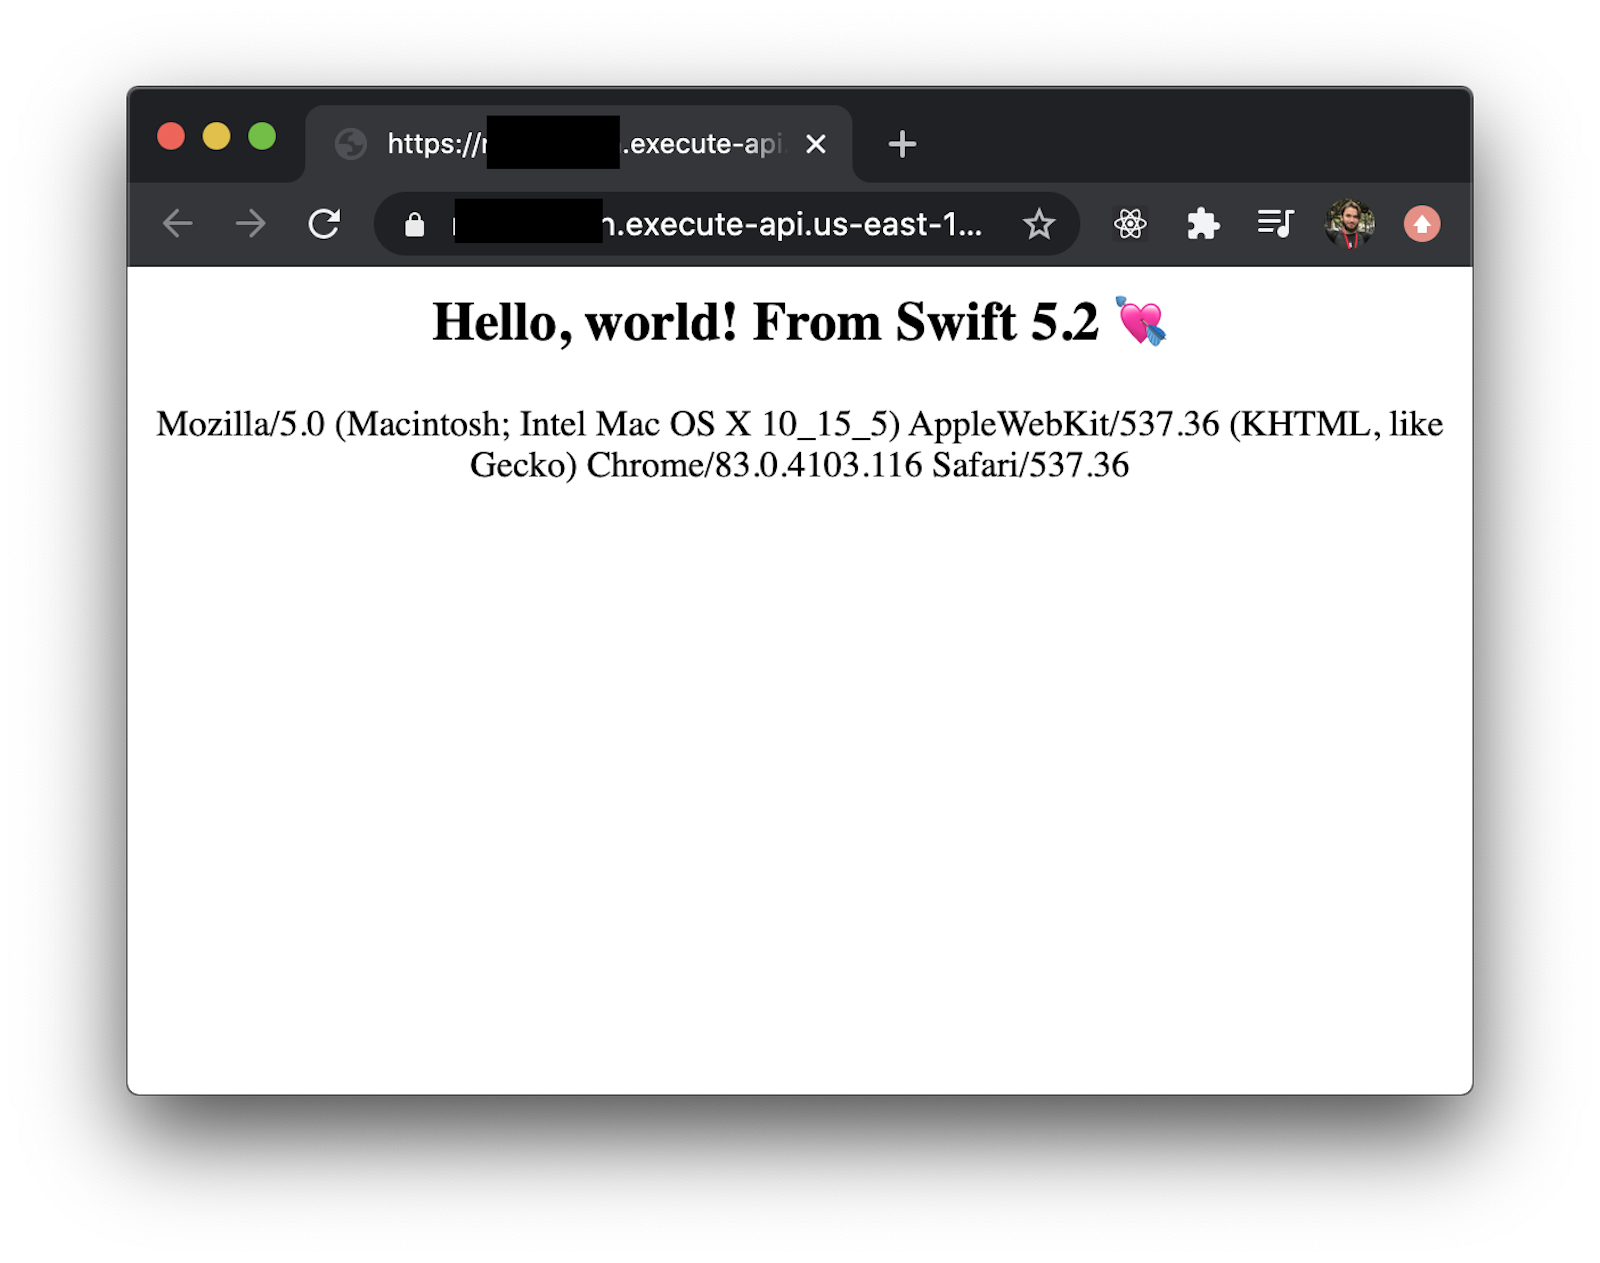Click the globe favicon on the active tab
Image resolution: width=1600 pixels, height=1263 pixels.
[x=349, y=144]
